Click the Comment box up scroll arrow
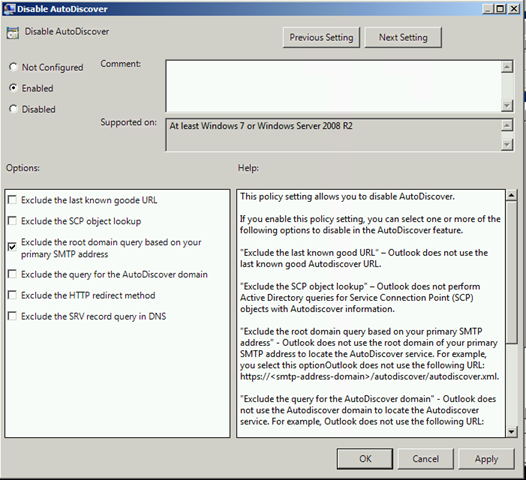 [x=507, y=67]
